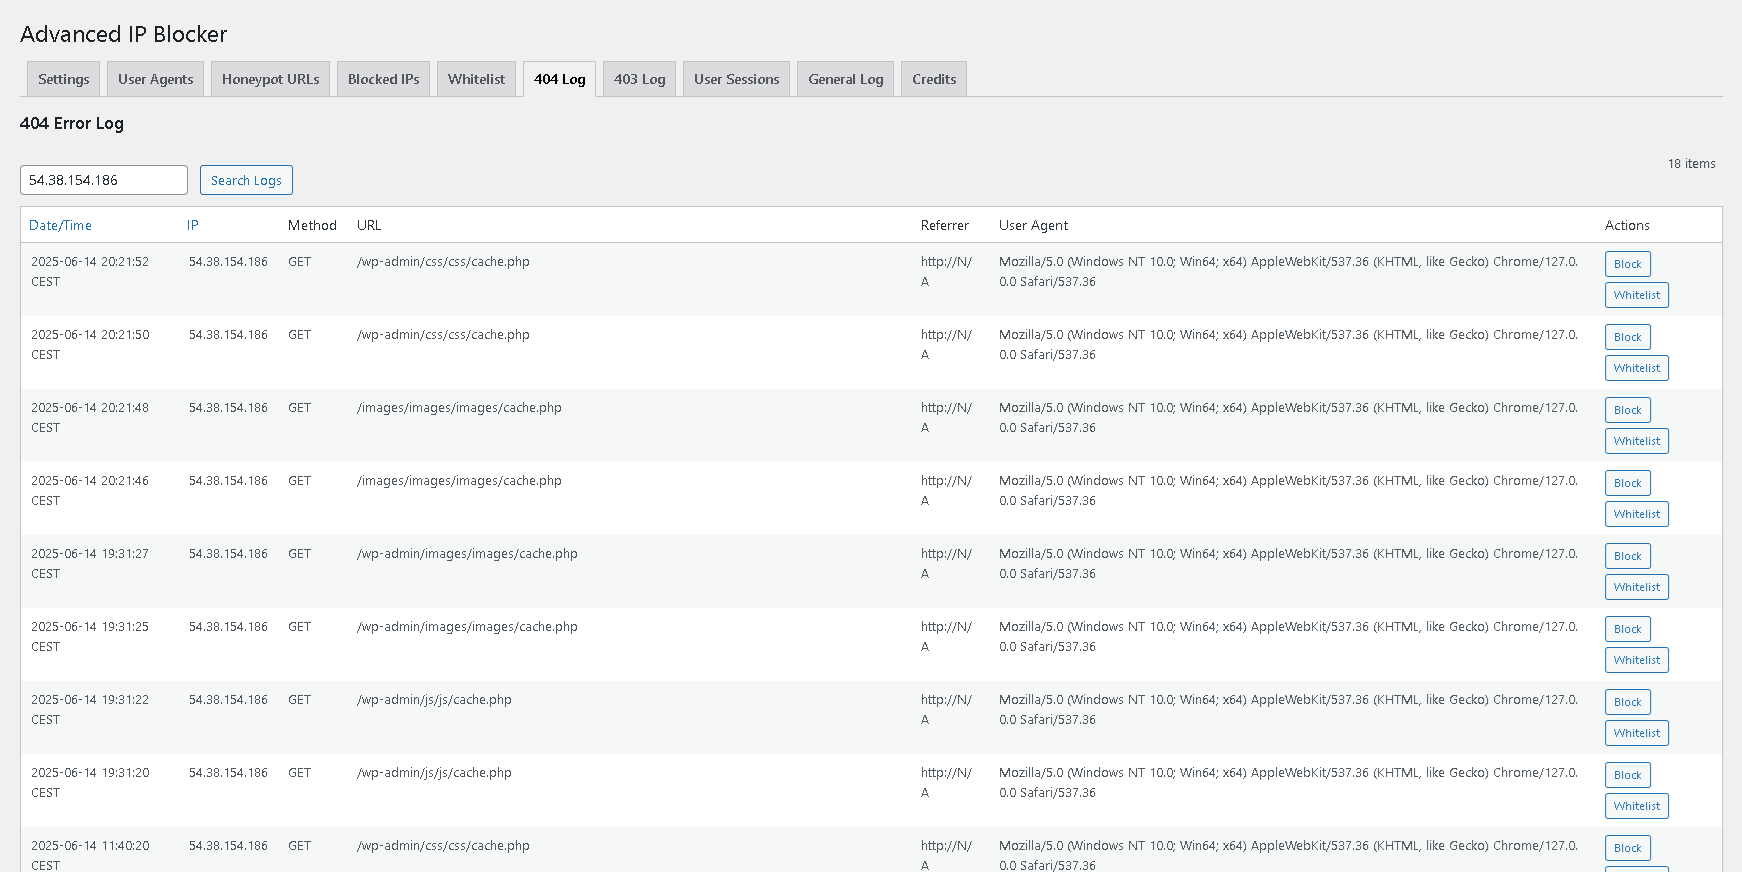Screen dimensions: 1742x872
Task: Switch to the User Agents tab
Action: pos(156,79)
